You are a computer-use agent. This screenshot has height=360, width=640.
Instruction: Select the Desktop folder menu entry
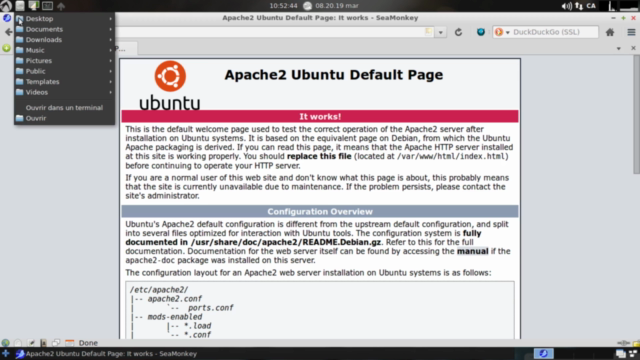(x=64, y=19)
